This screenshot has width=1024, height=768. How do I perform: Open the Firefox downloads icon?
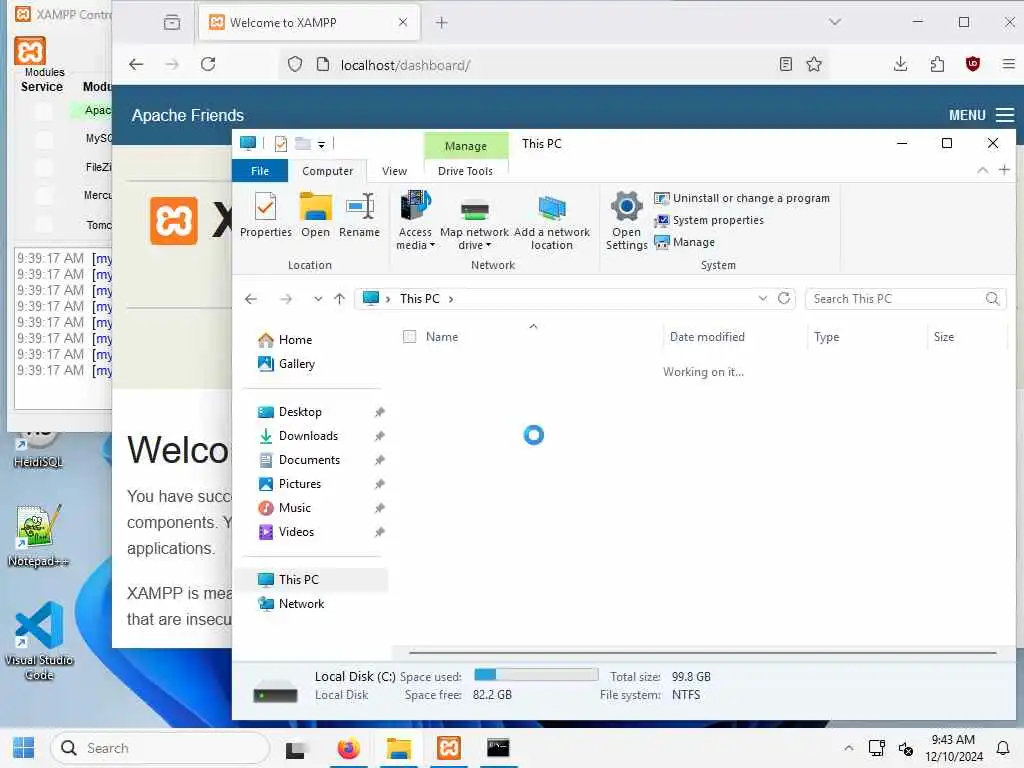pyautogui.click(x=900, y=64)
